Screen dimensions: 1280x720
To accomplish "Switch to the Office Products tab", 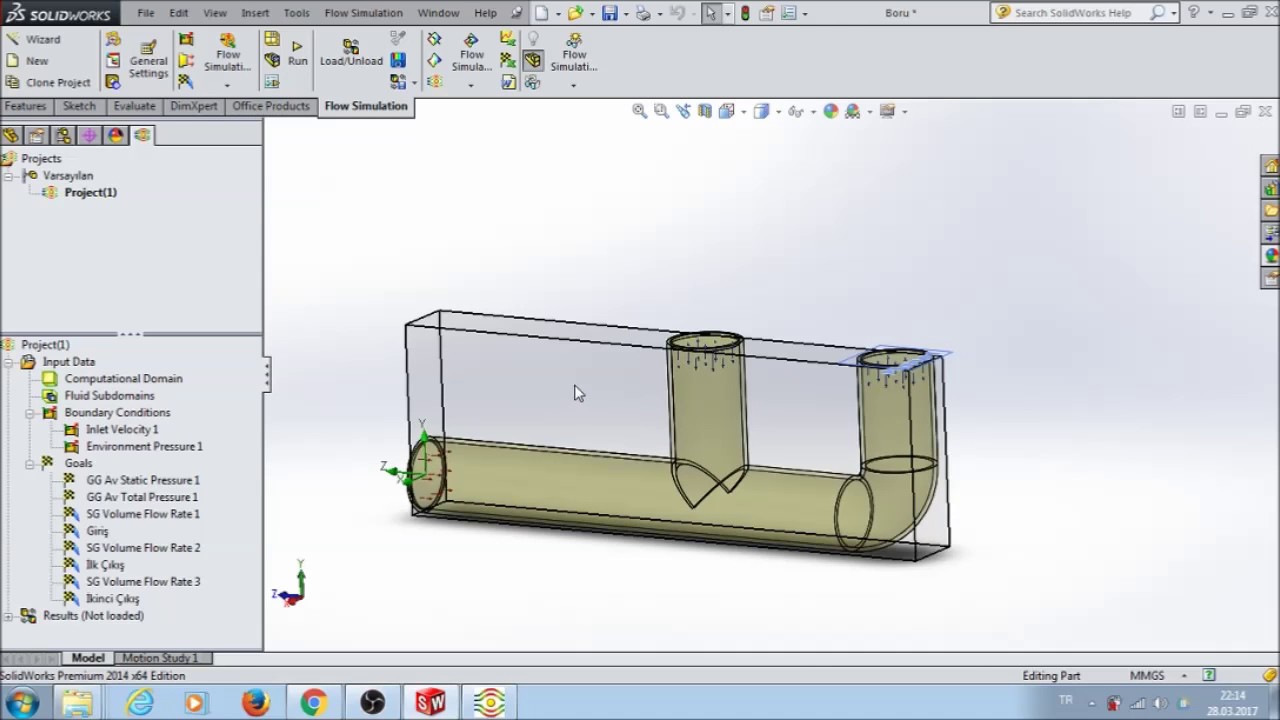I will (271, 106).
